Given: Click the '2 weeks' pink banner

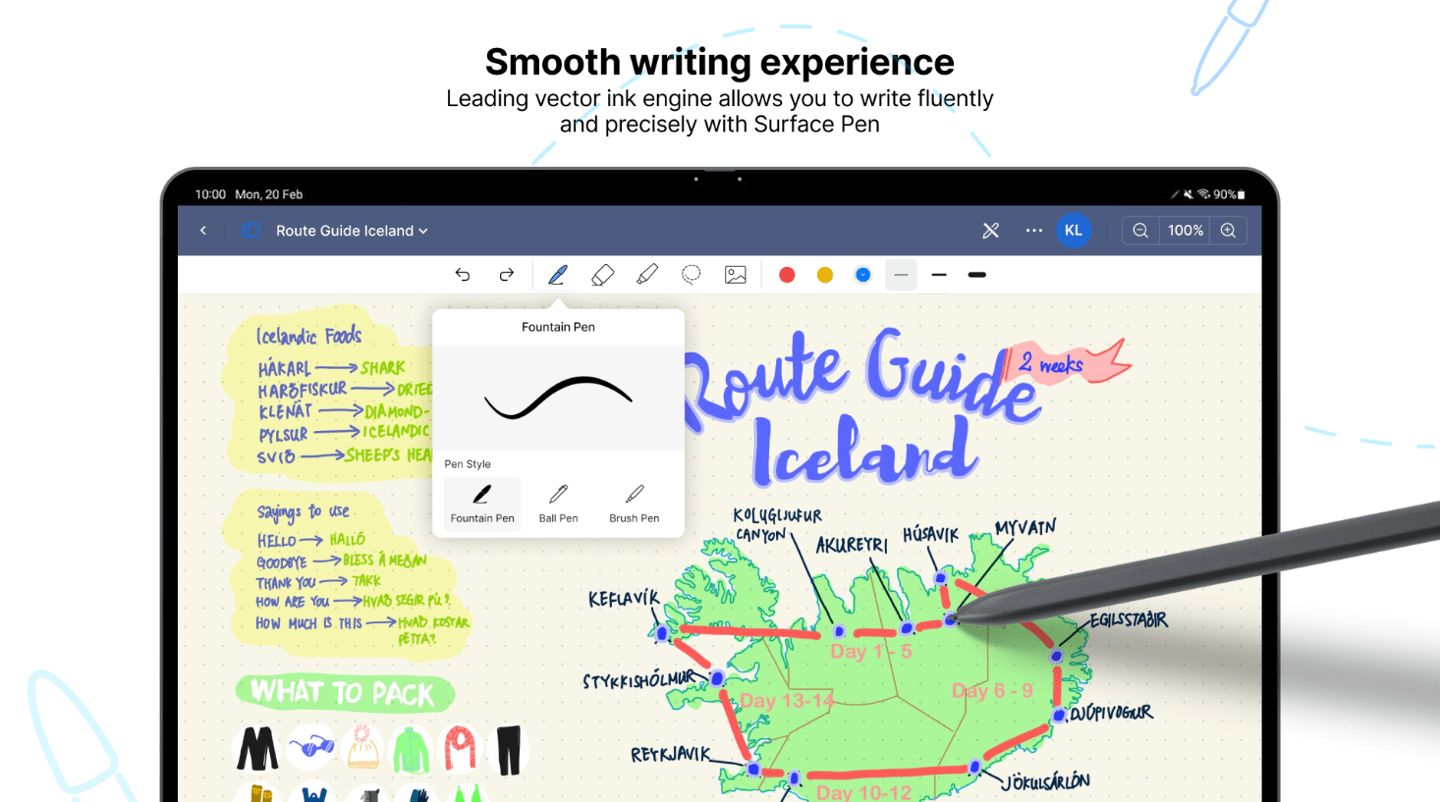Looking at the screenshot, I should pos(1065,364).
